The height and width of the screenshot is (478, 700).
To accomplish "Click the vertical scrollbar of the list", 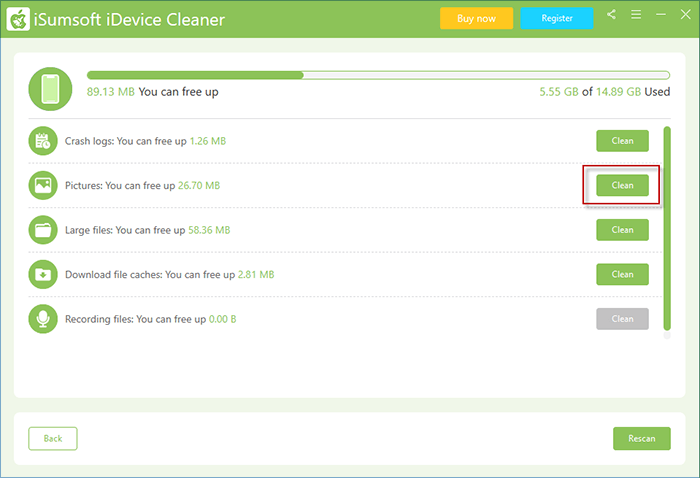I will 667,229.
